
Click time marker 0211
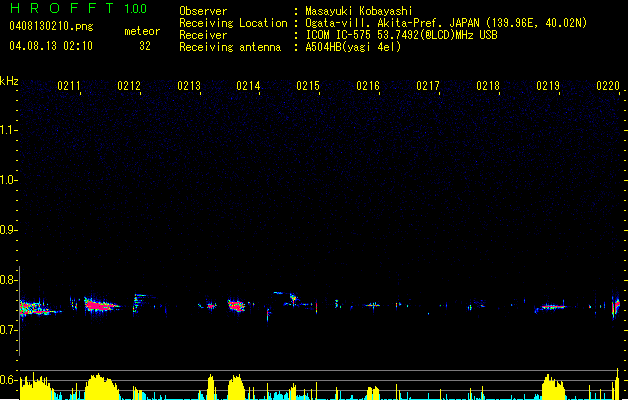[69, 86]
